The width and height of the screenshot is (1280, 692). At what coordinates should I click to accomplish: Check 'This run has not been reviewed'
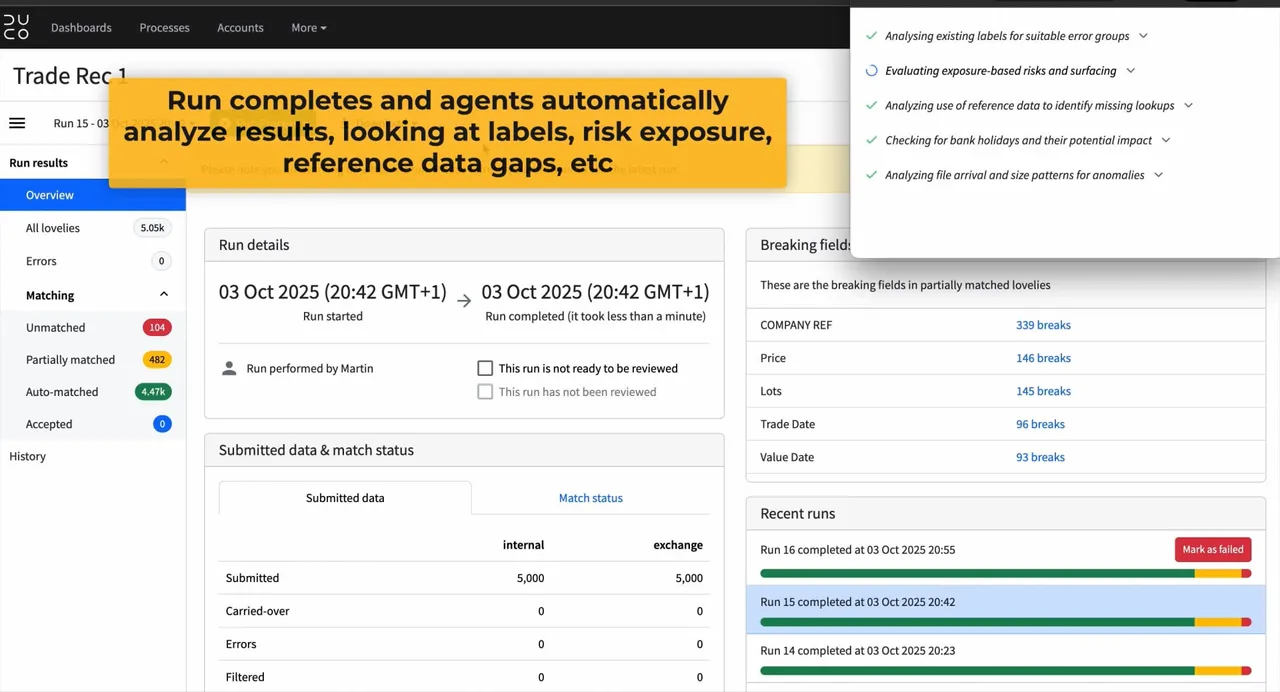(485, 392)
